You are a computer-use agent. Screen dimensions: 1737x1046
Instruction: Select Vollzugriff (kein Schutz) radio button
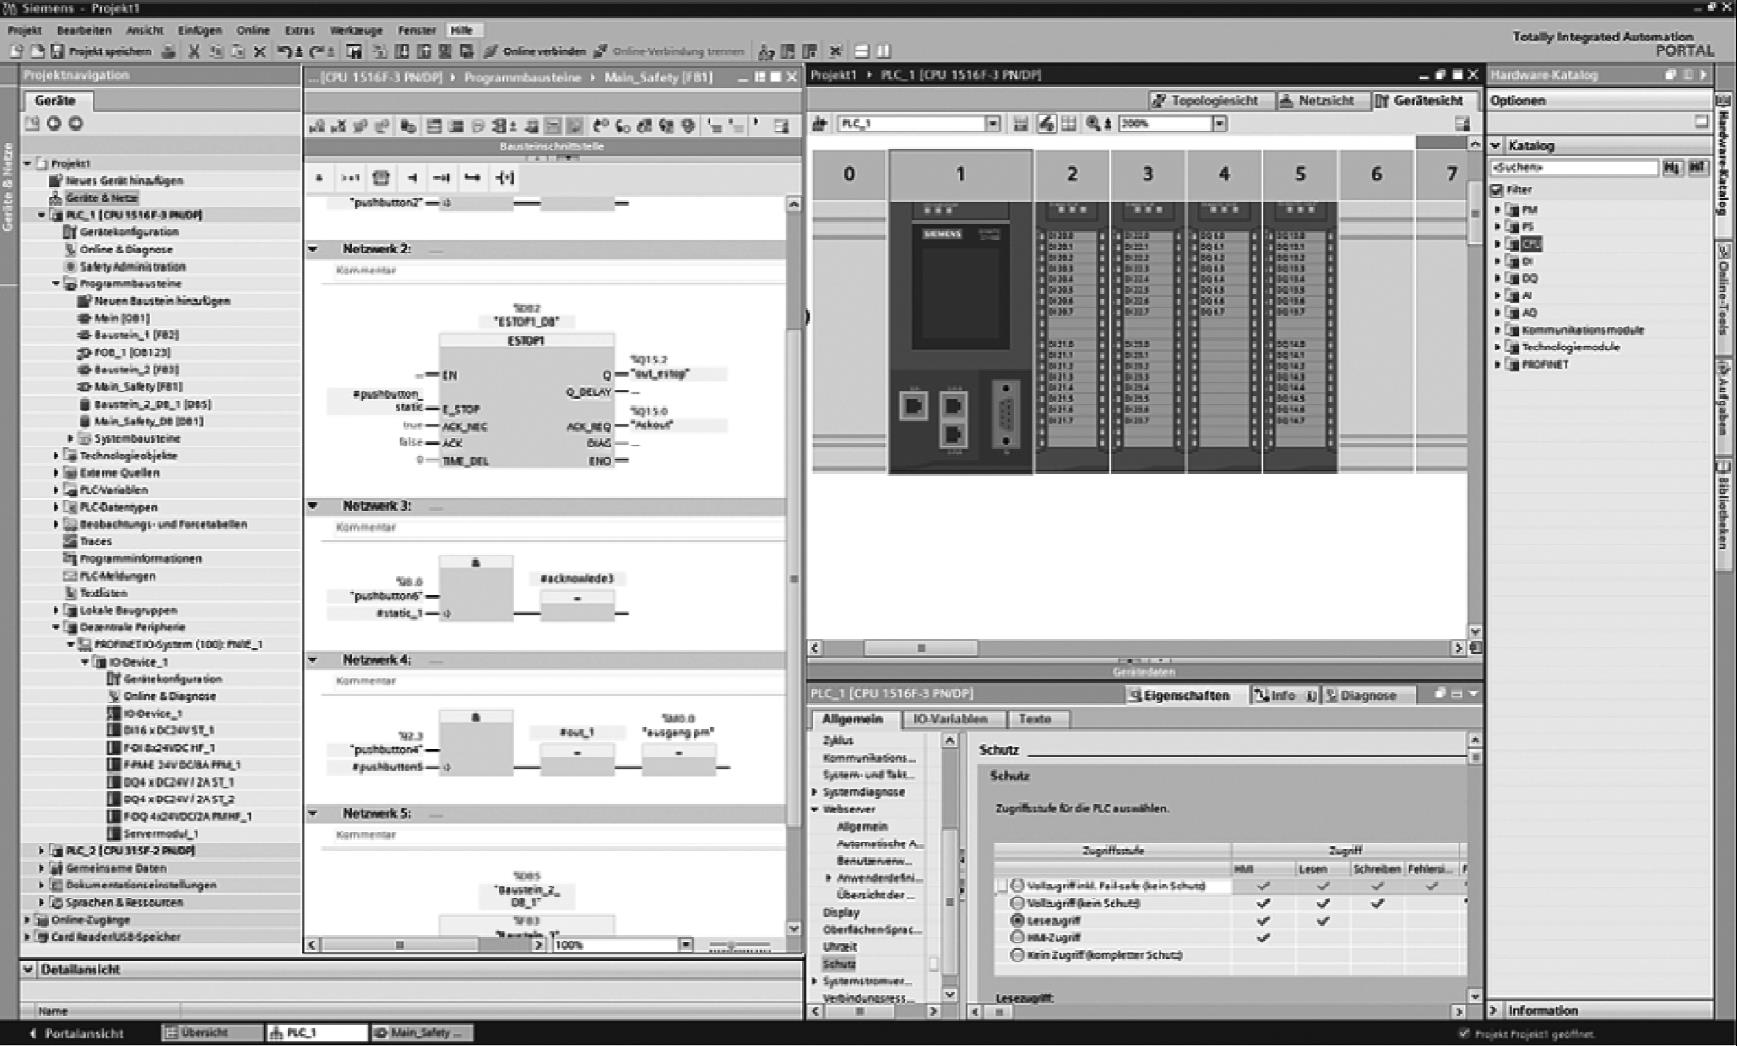[1018, 903]
